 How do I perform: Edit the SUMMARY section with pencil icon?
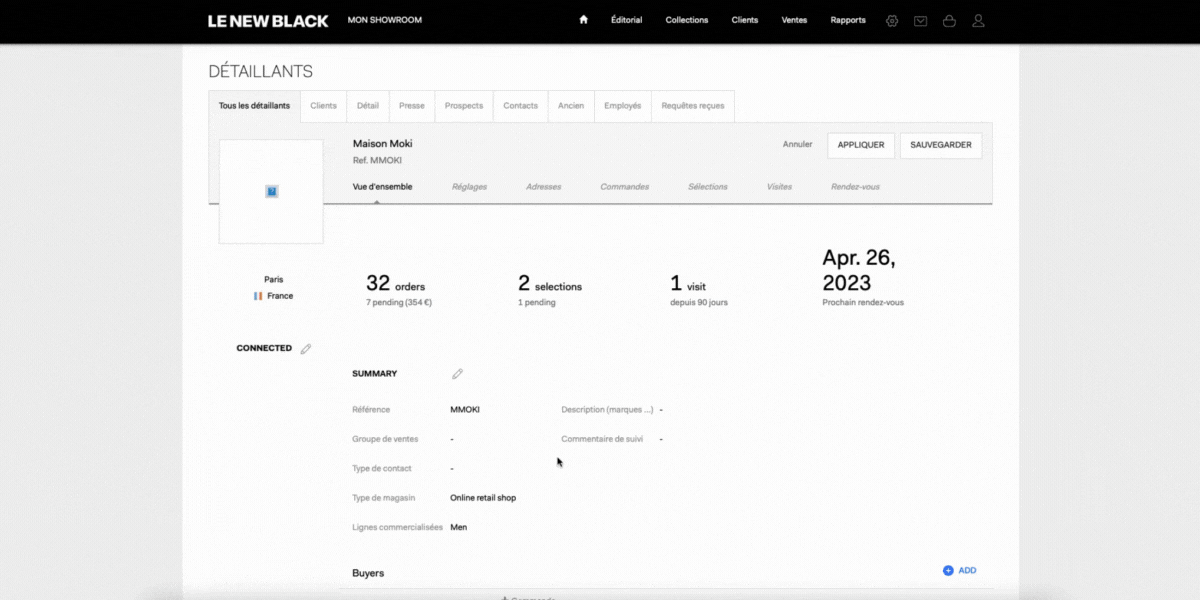click(457, 374)
